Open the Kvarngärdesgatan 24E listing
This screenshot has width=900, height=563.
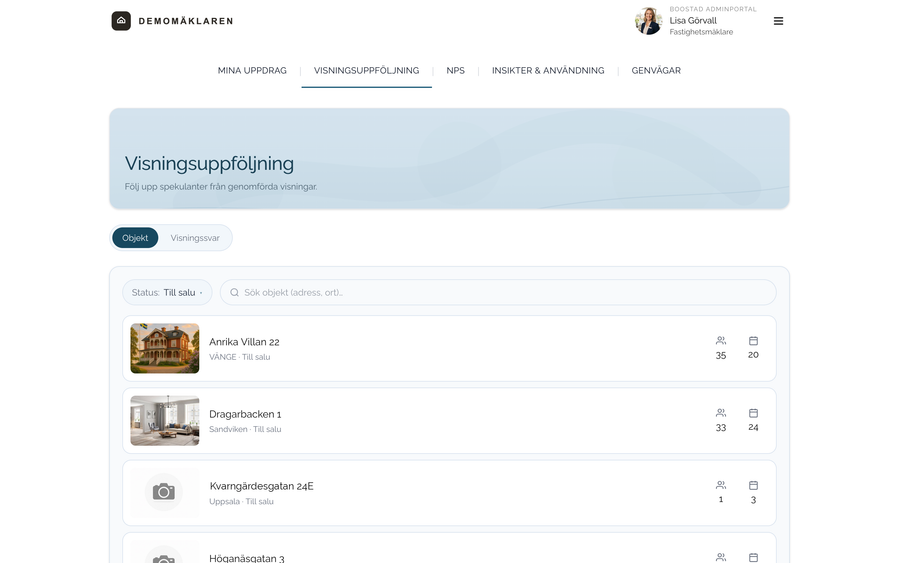point(449,493)
